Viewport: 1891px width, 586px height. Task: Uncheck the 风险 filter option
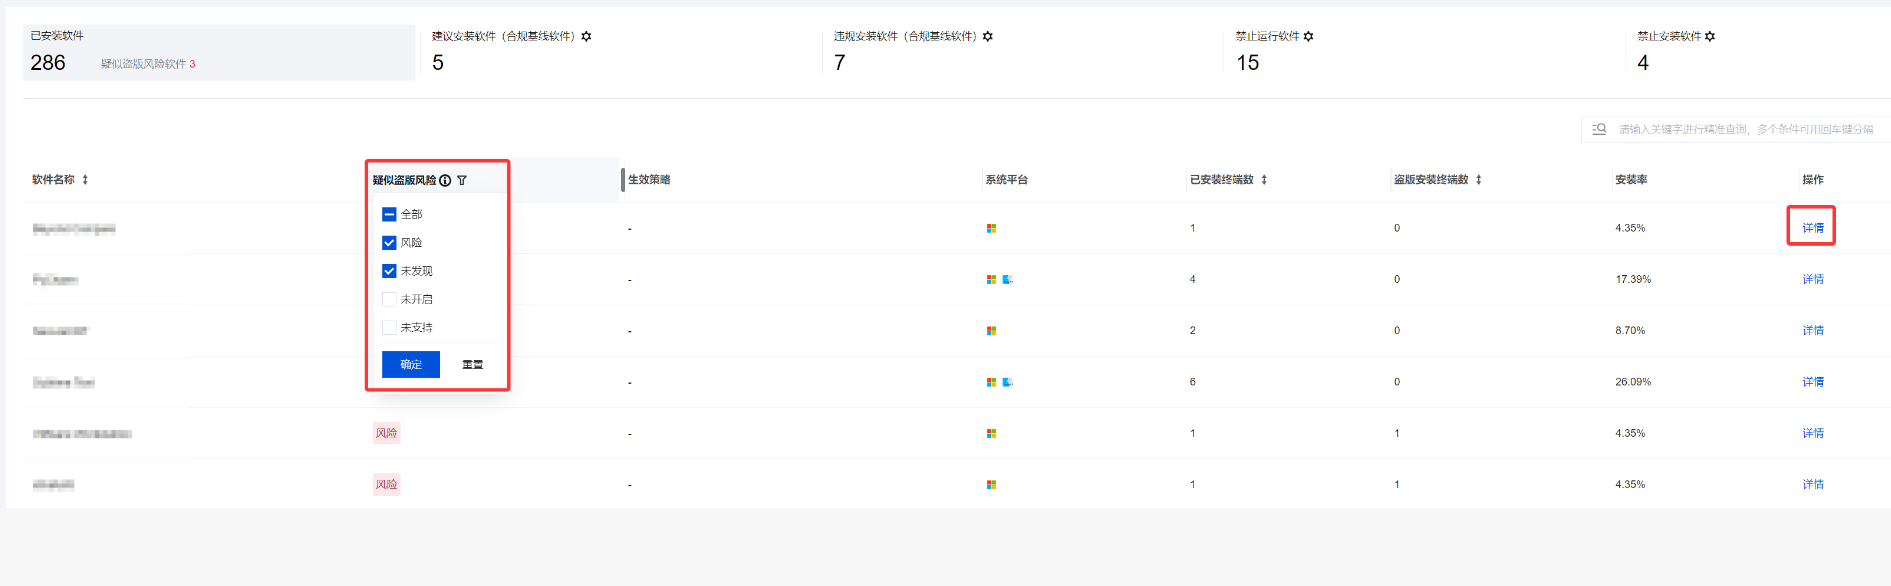click(389, 243)
